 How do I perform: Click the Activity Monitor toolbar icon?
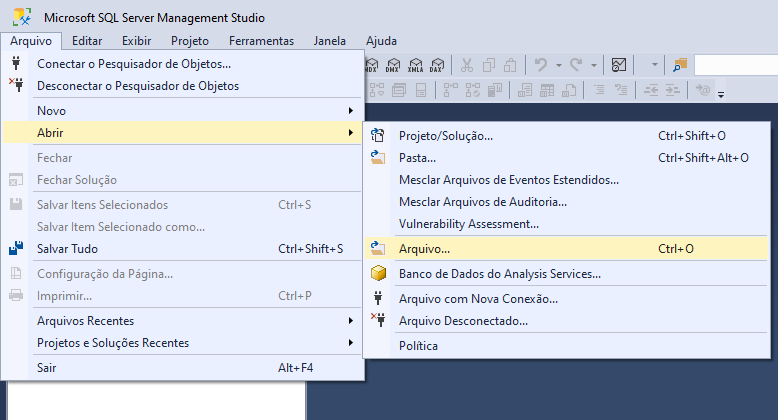pos(619,65)
